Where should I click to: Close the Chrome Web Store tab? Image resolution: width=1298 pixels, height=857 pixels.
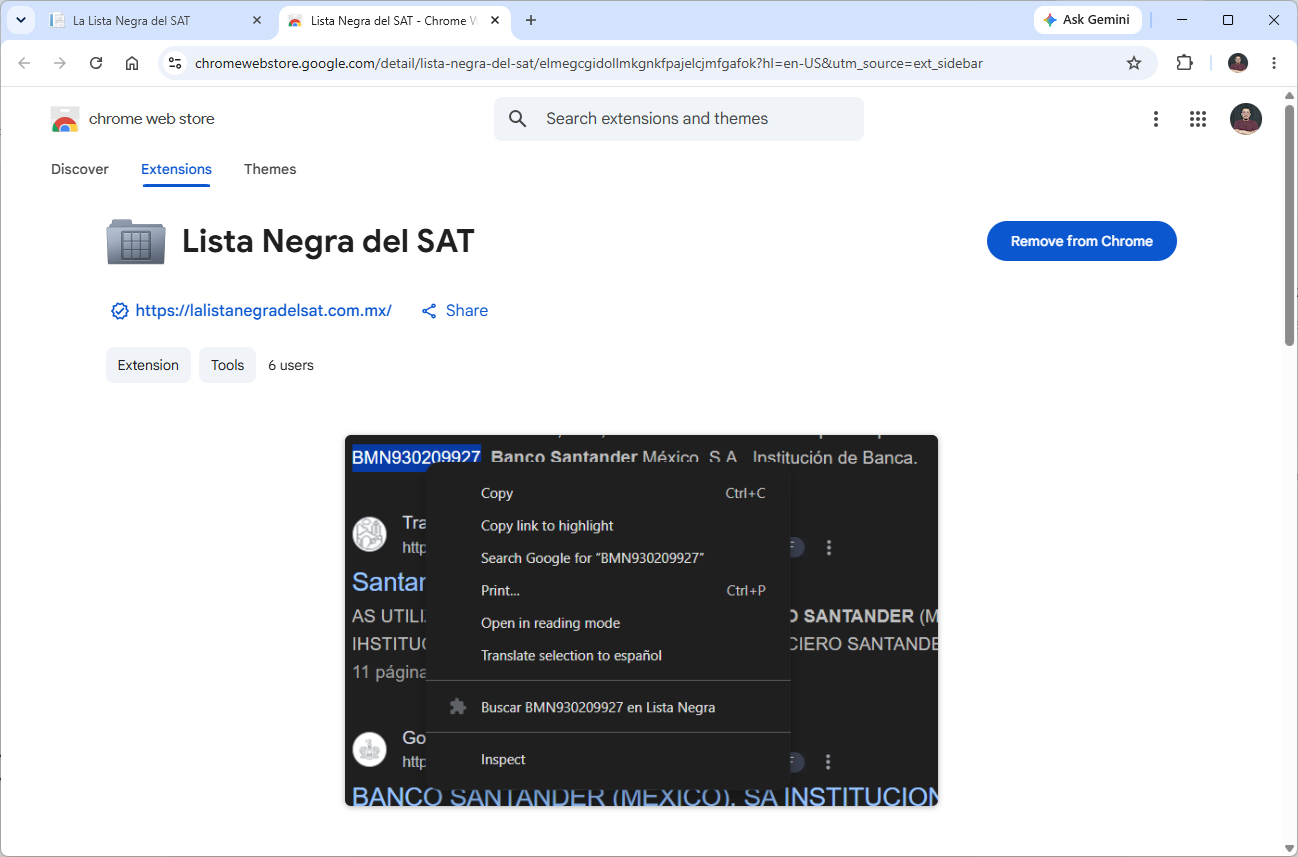click(x=496, y=20)
